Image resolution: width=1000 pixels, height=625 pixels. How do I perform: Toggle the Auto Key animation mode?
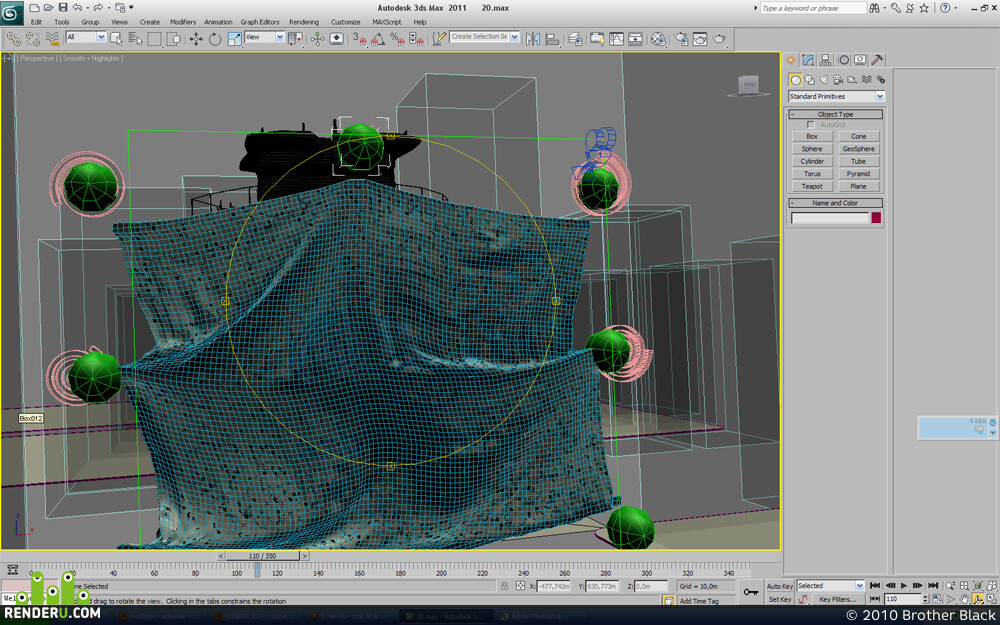(779, 586)
